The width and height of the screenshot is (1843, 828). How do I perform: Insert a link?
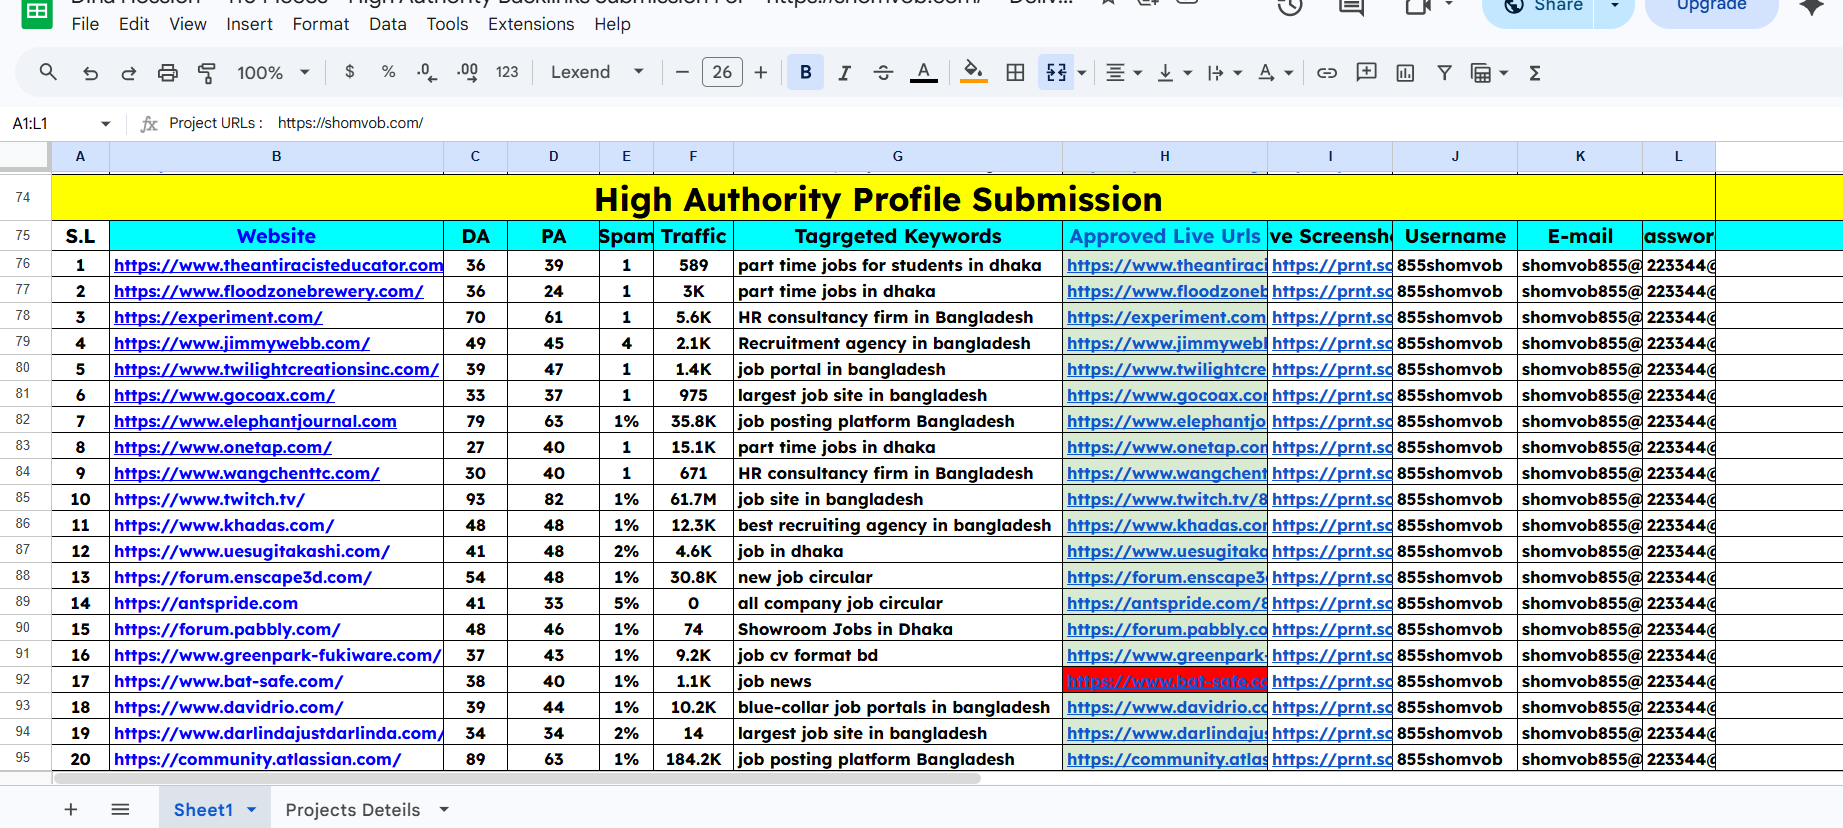1327,72
